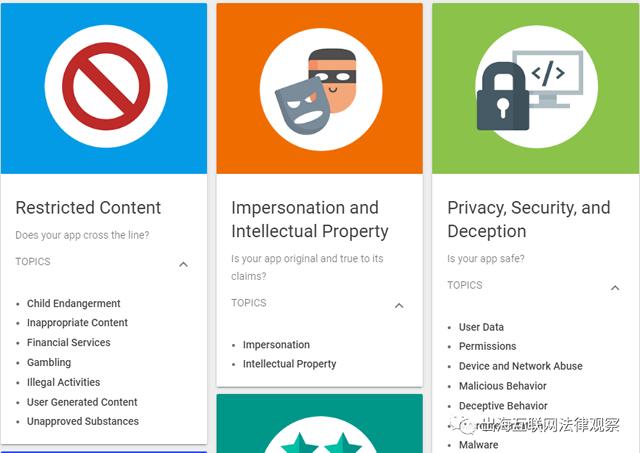Select the Financial Services topic
640x453 pixels.
pos(69,342)
